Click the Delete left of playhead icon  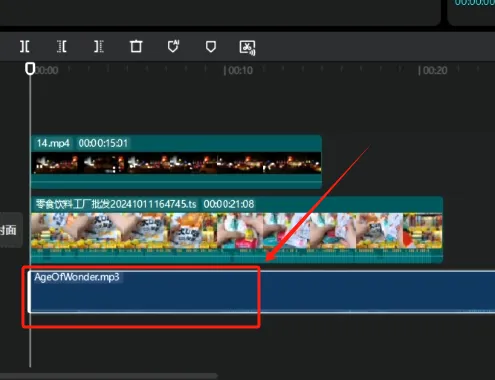[62, 46]
